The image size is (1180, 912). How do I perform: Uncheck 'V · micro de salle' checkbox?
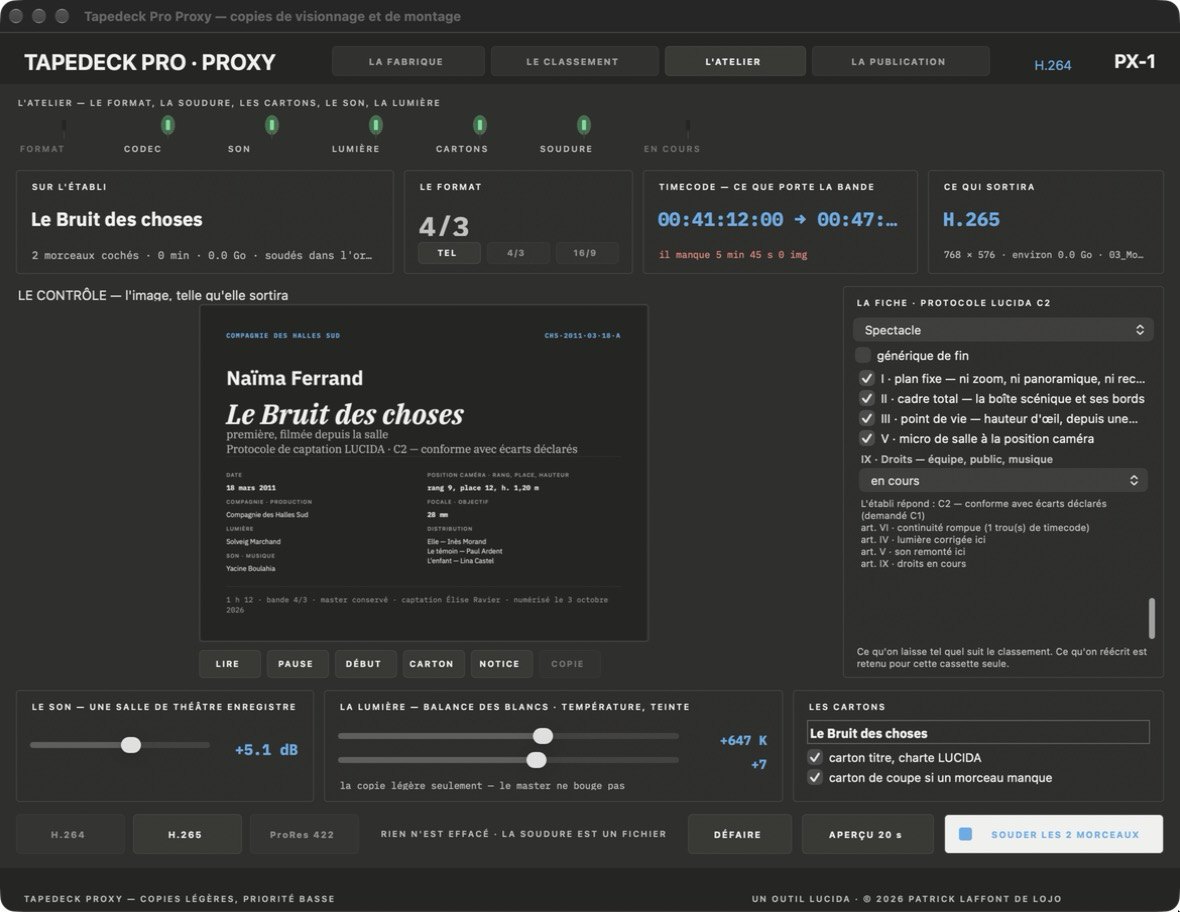point(867,439)
